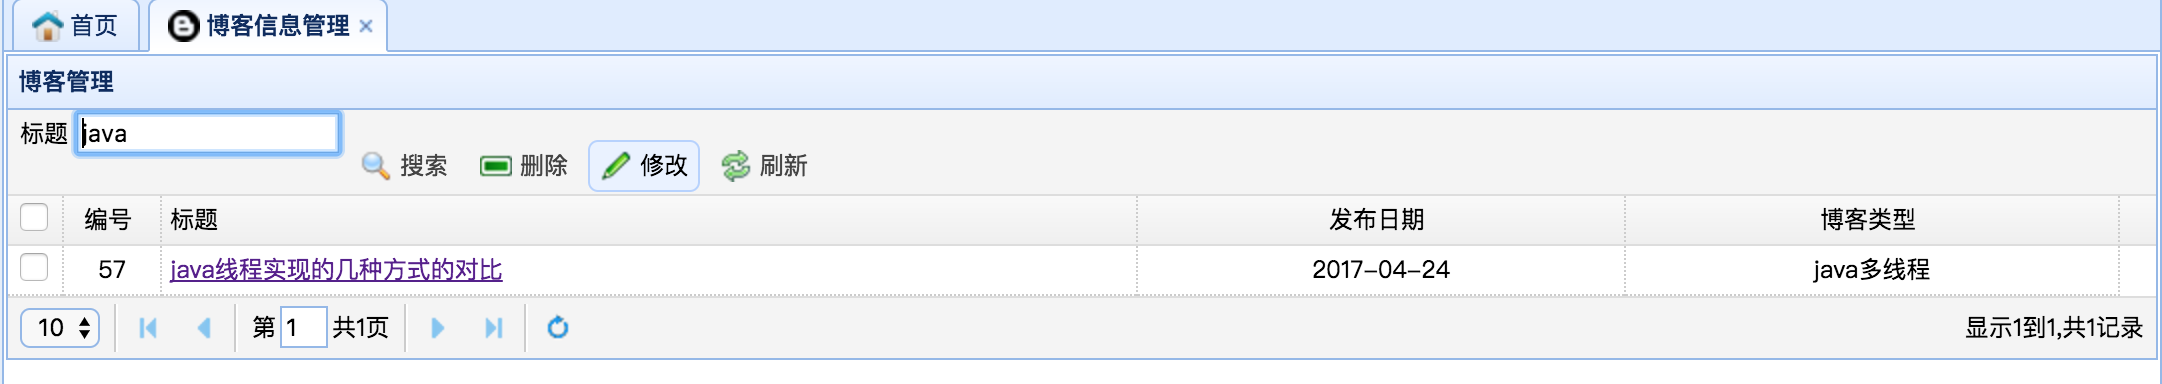Viewport: 2162px width, 384px height.
Task: Close the 博客信息管理 tab
Action: (x=366, y=27)
